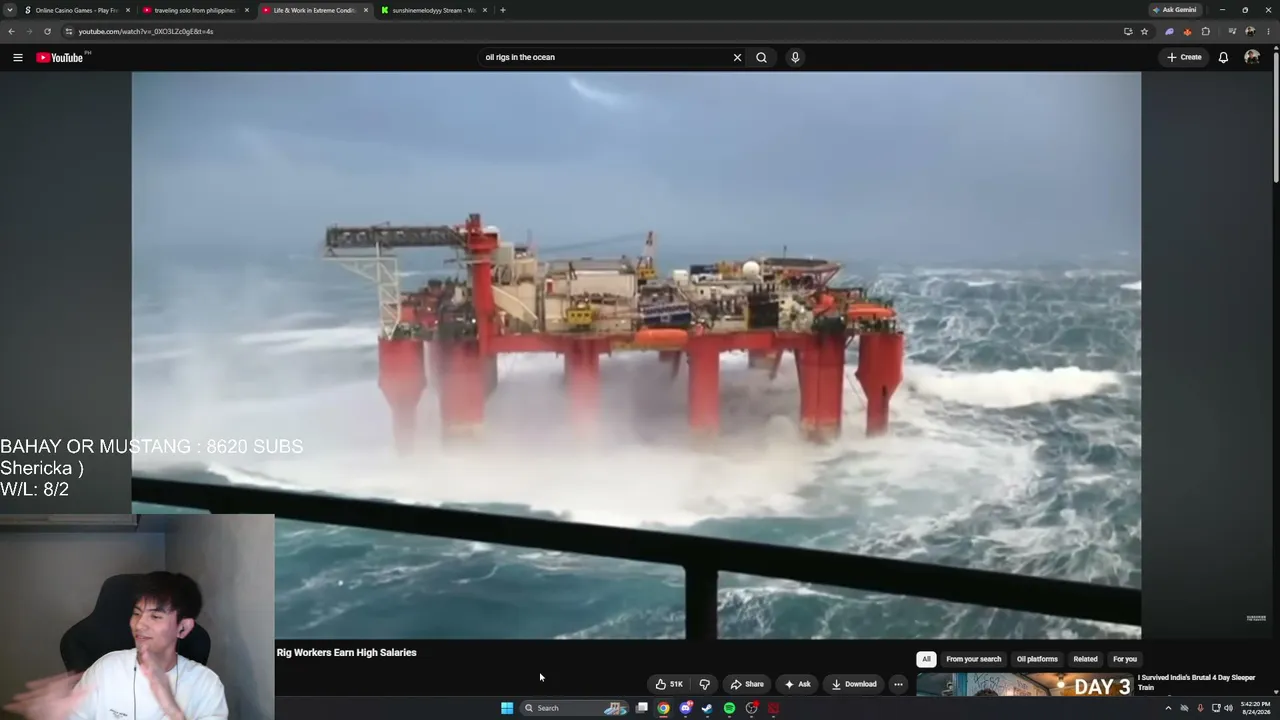Open Chrome profile avatar
1280x720 pixels.
tap(1250, 31)
